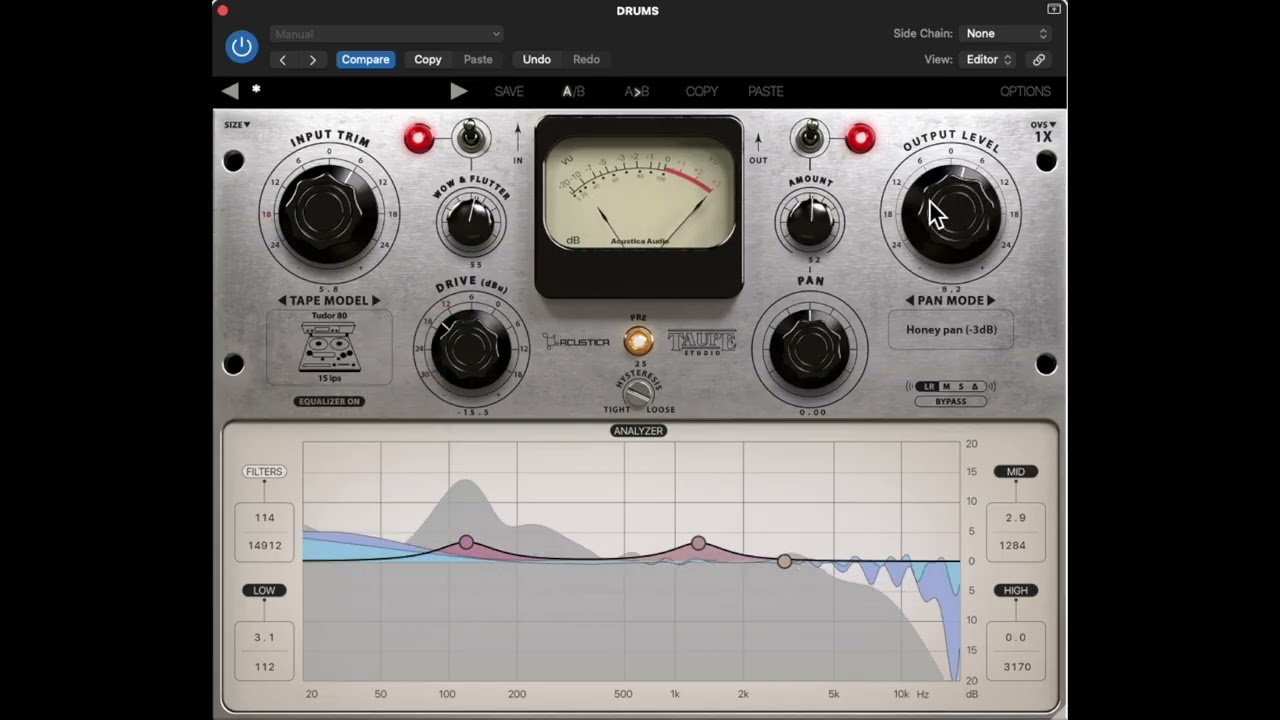Click the Copy button in the Logic header

pyautogui.click(x=428, y=60)
